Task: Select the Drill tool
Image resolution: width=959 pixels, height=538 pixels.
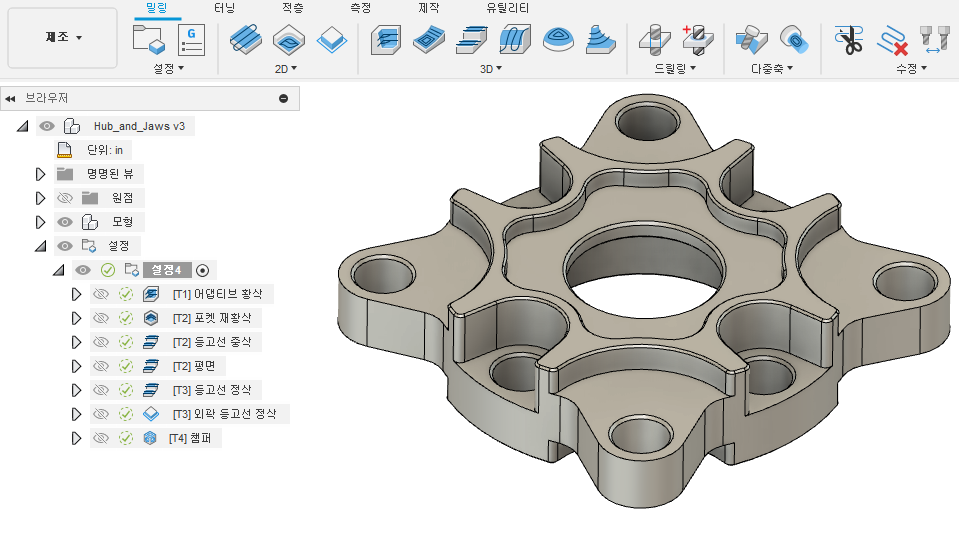Action: click(654, 40)
